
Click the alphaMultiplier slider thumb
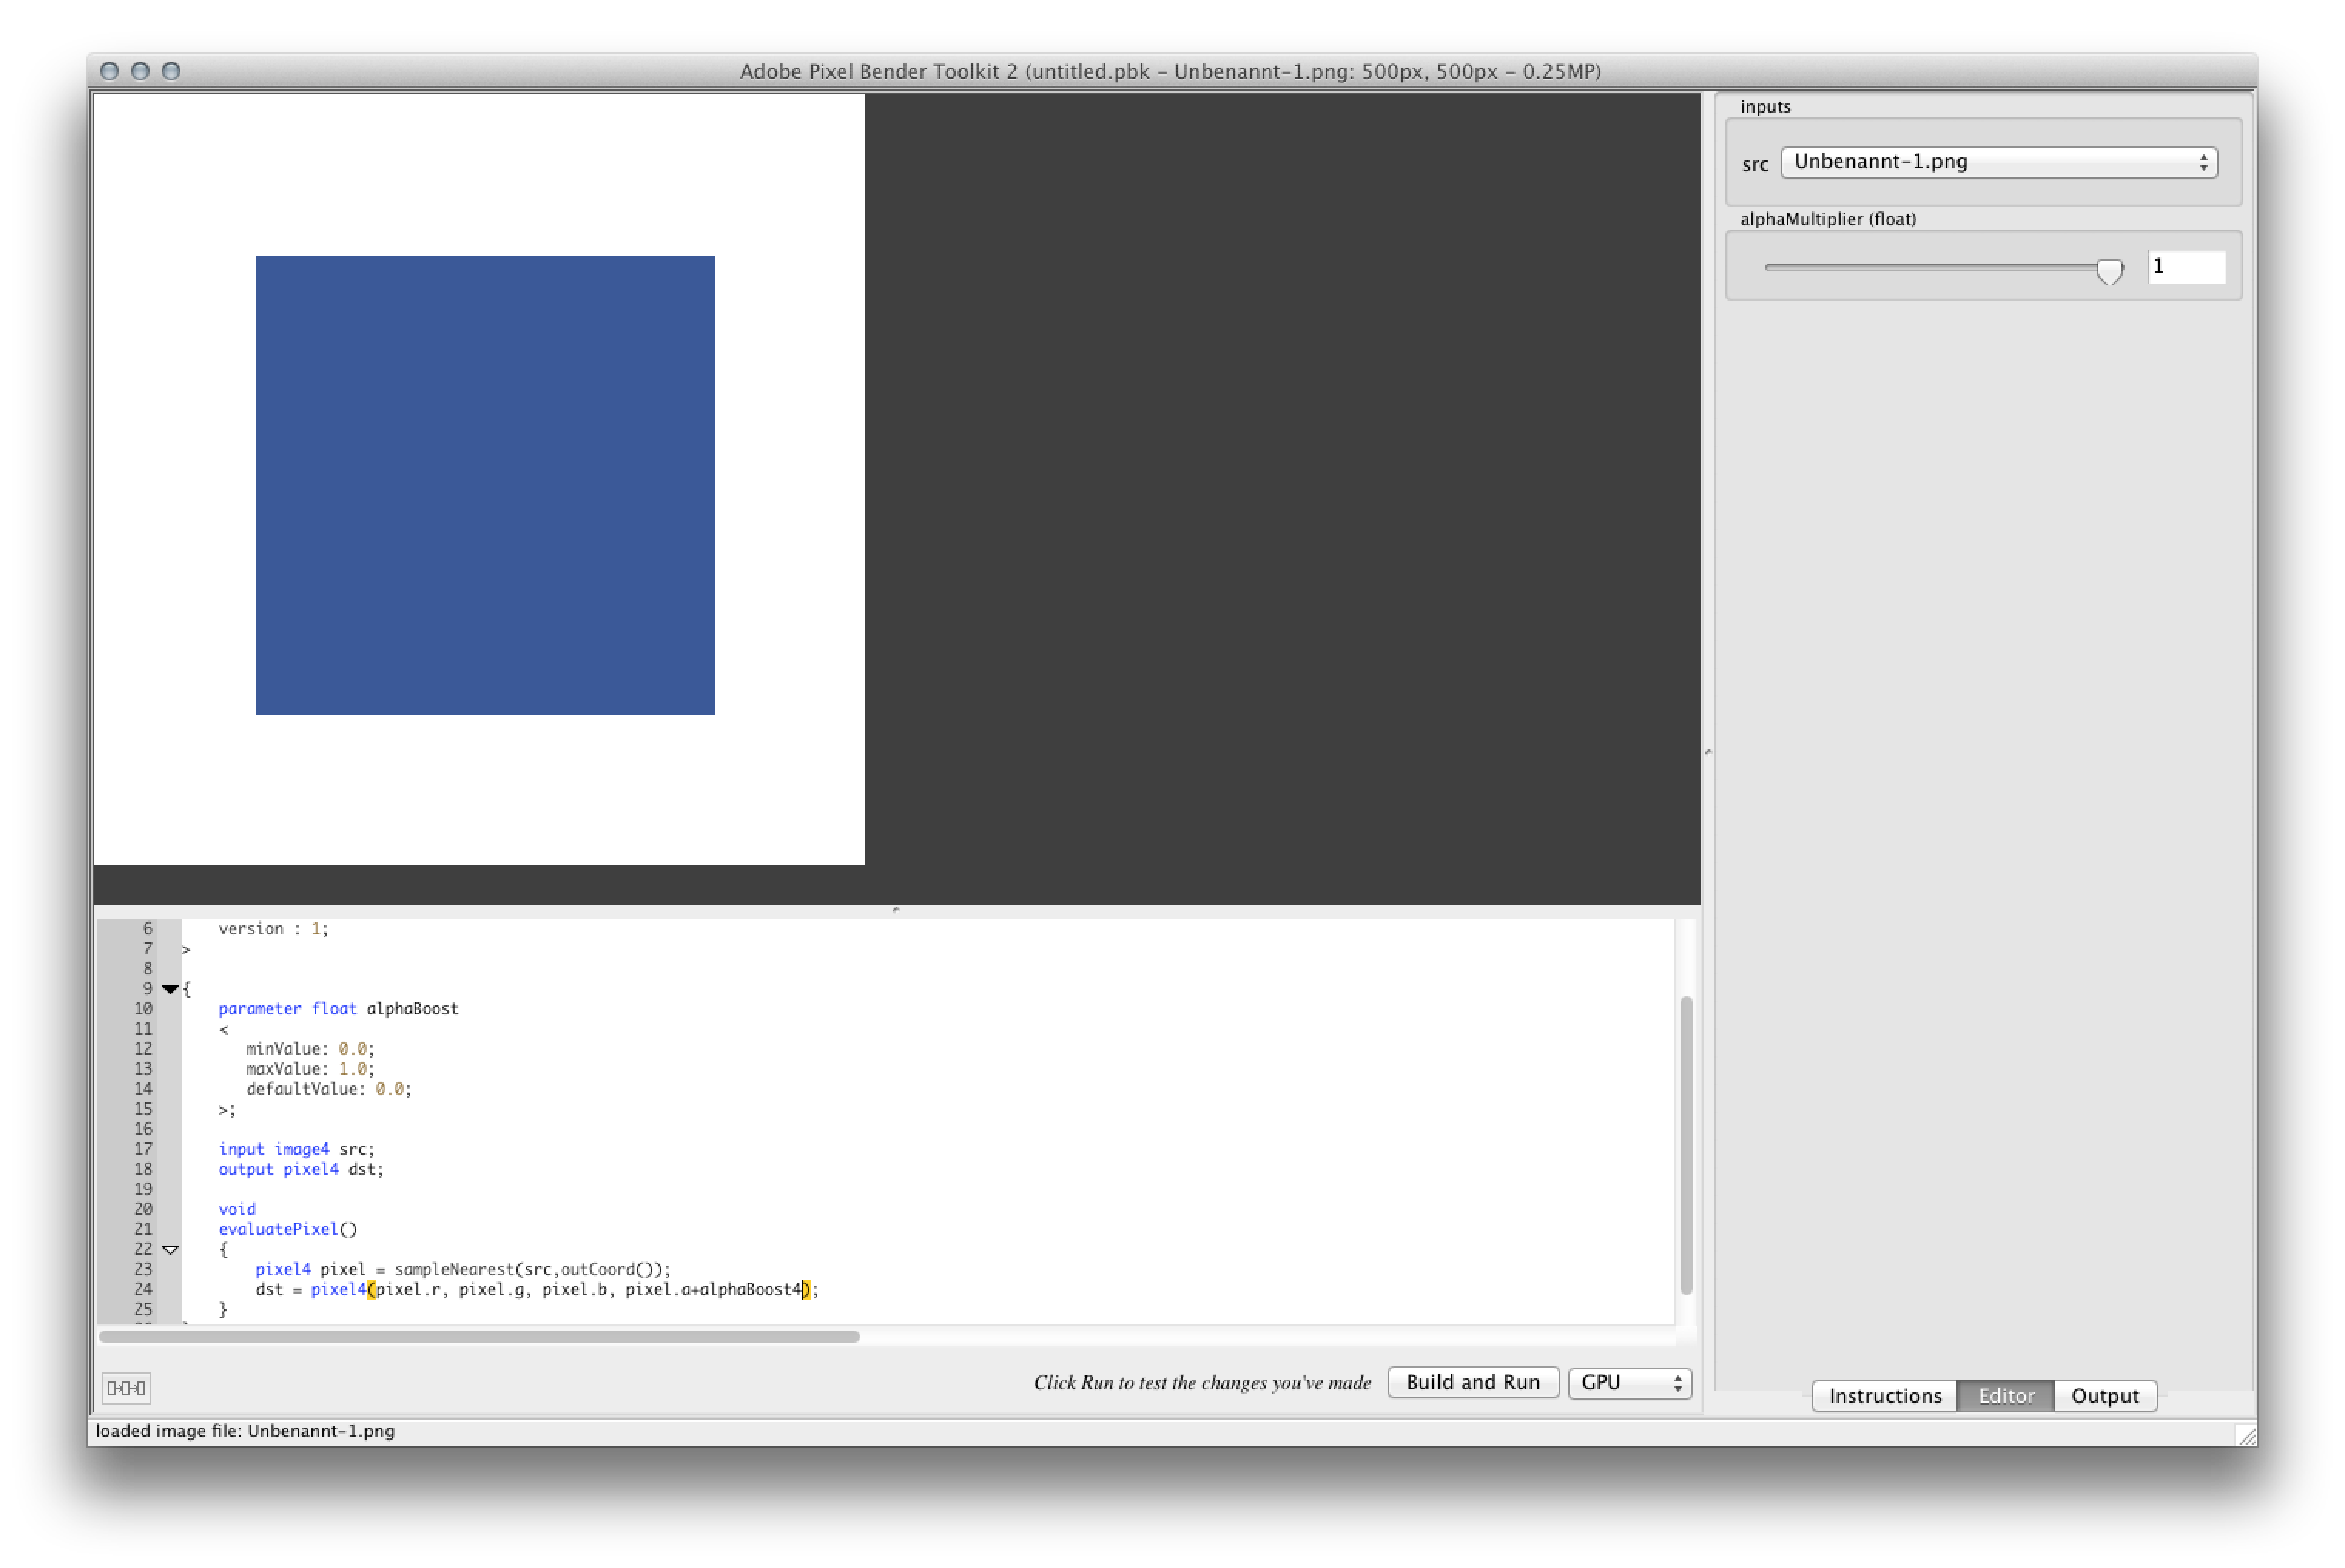coord(2109,270)
